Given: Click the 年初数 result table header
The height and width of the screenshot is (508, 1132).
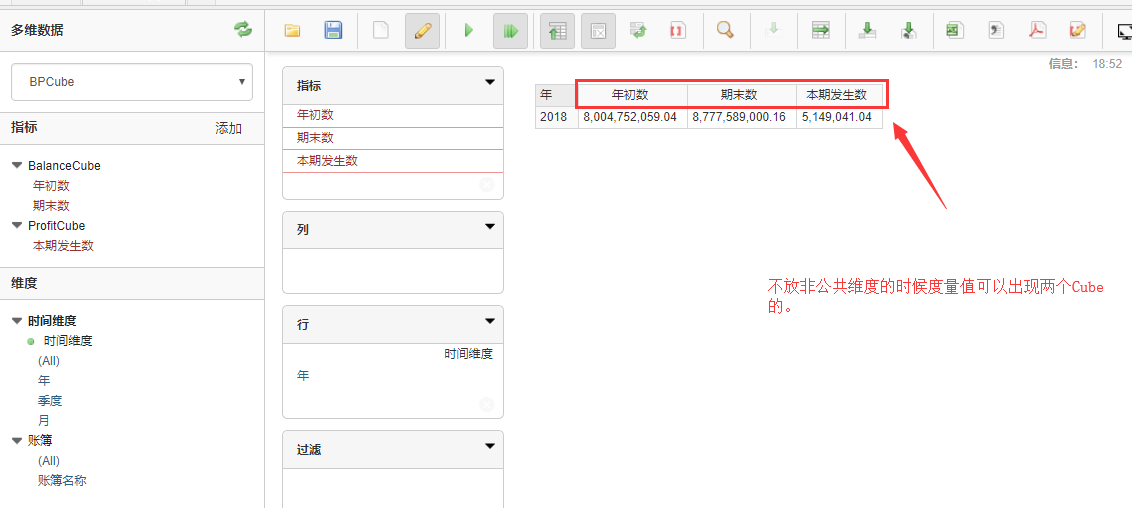Looking at the screenshot, I should (x=632, y=95).
